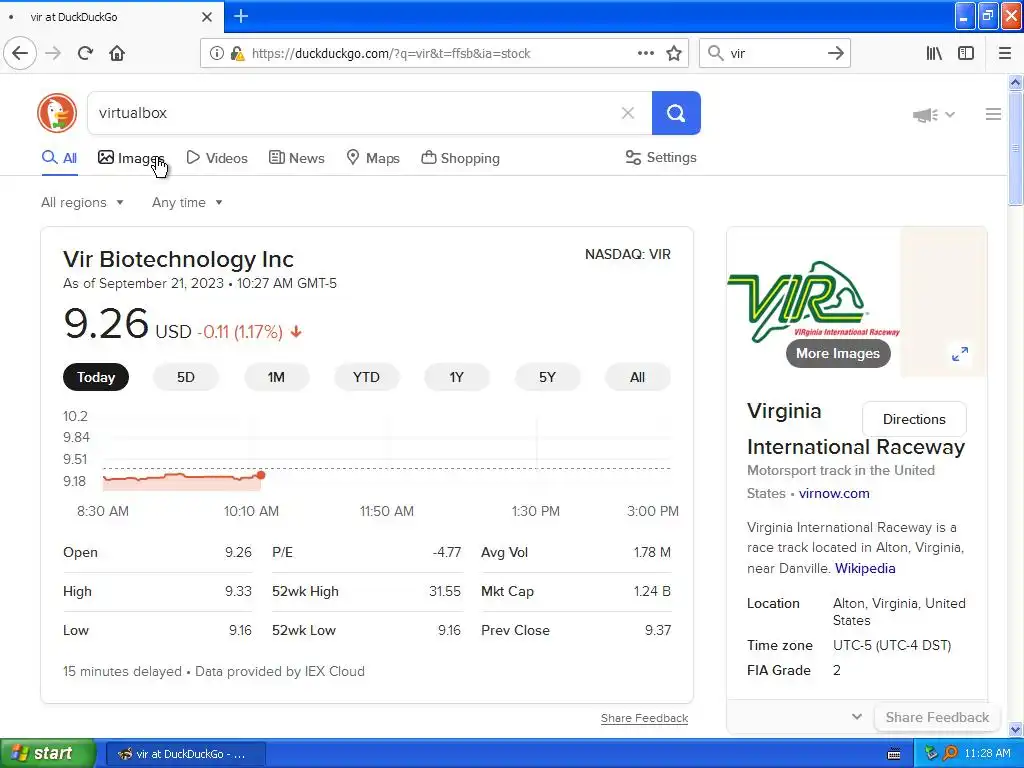Click the 'Vir Biotechnology Inc' heading
Image resolution: width=1024 pixels, height=768 pixels.
[x=178, y=259]
